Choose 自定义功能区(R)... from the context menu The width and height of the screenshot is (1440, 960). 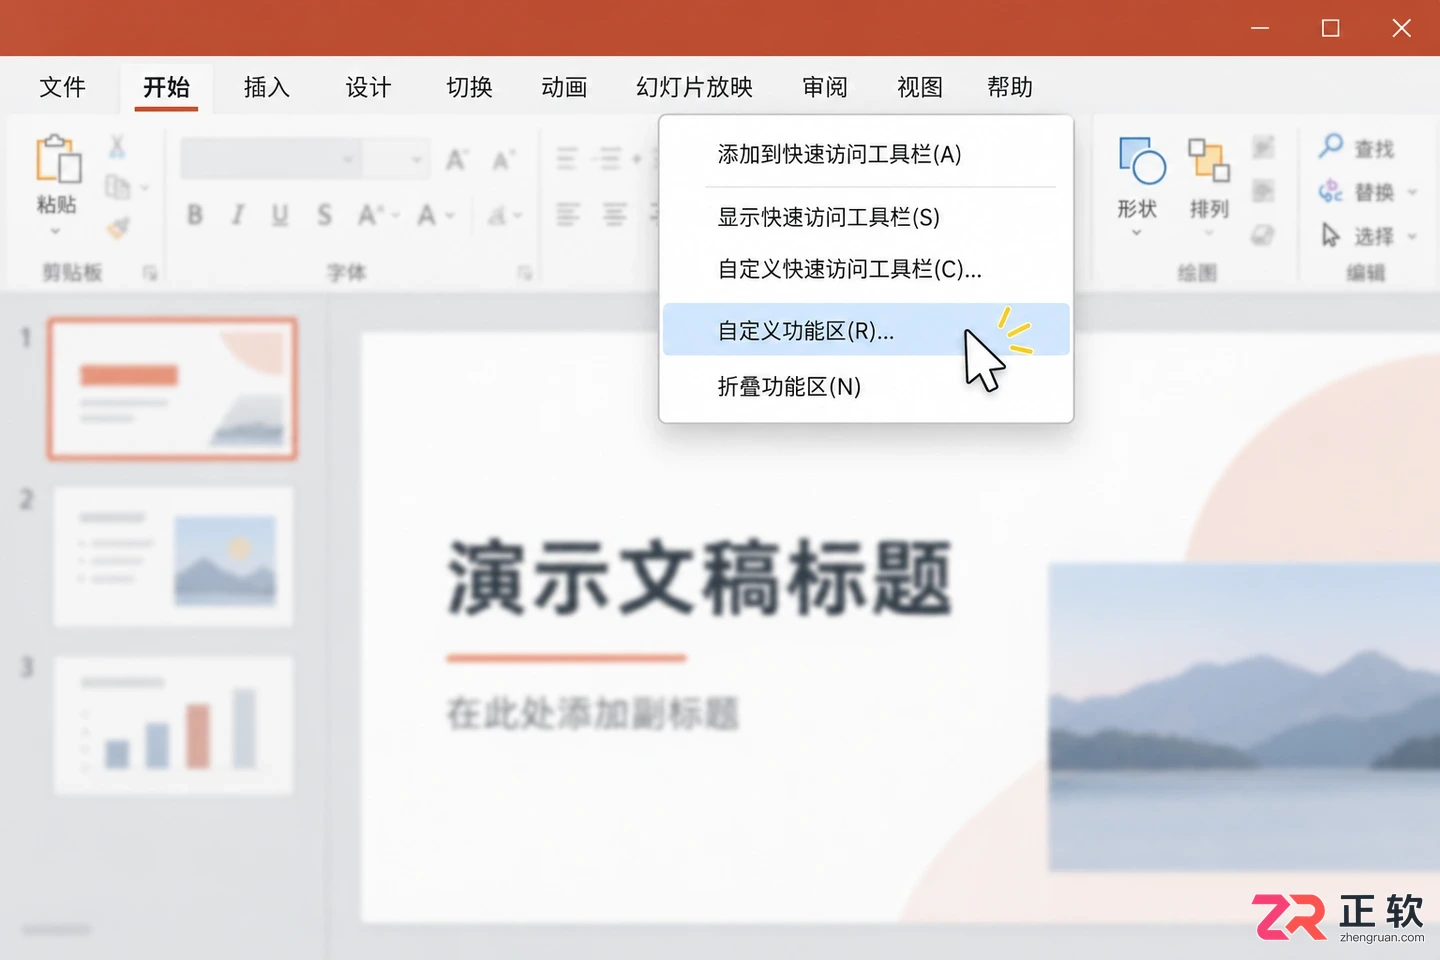pyautogui.click(x=866, y=330)
